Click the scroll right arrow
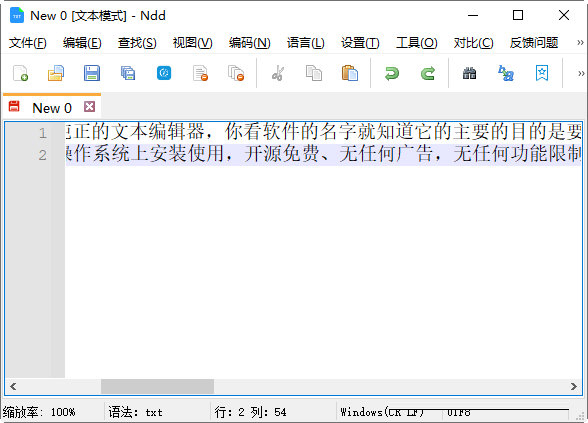588x423 pixels. (x=574, y=386)
